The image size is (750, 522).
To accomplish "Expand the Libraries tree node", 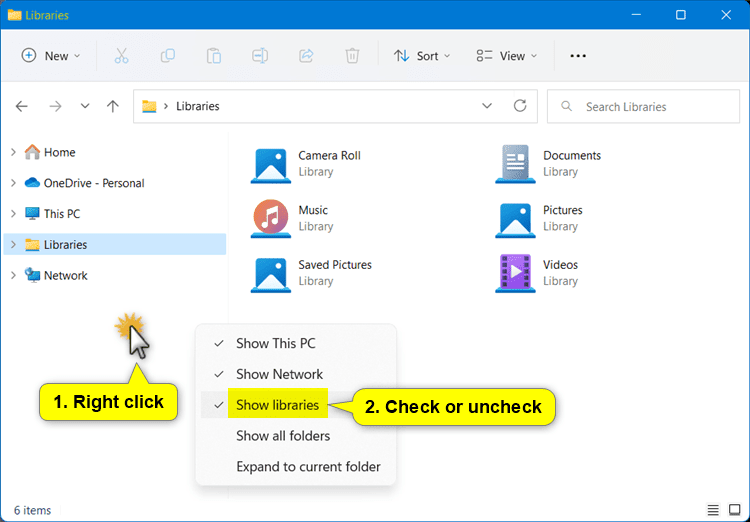I will (x=13, y=244).
